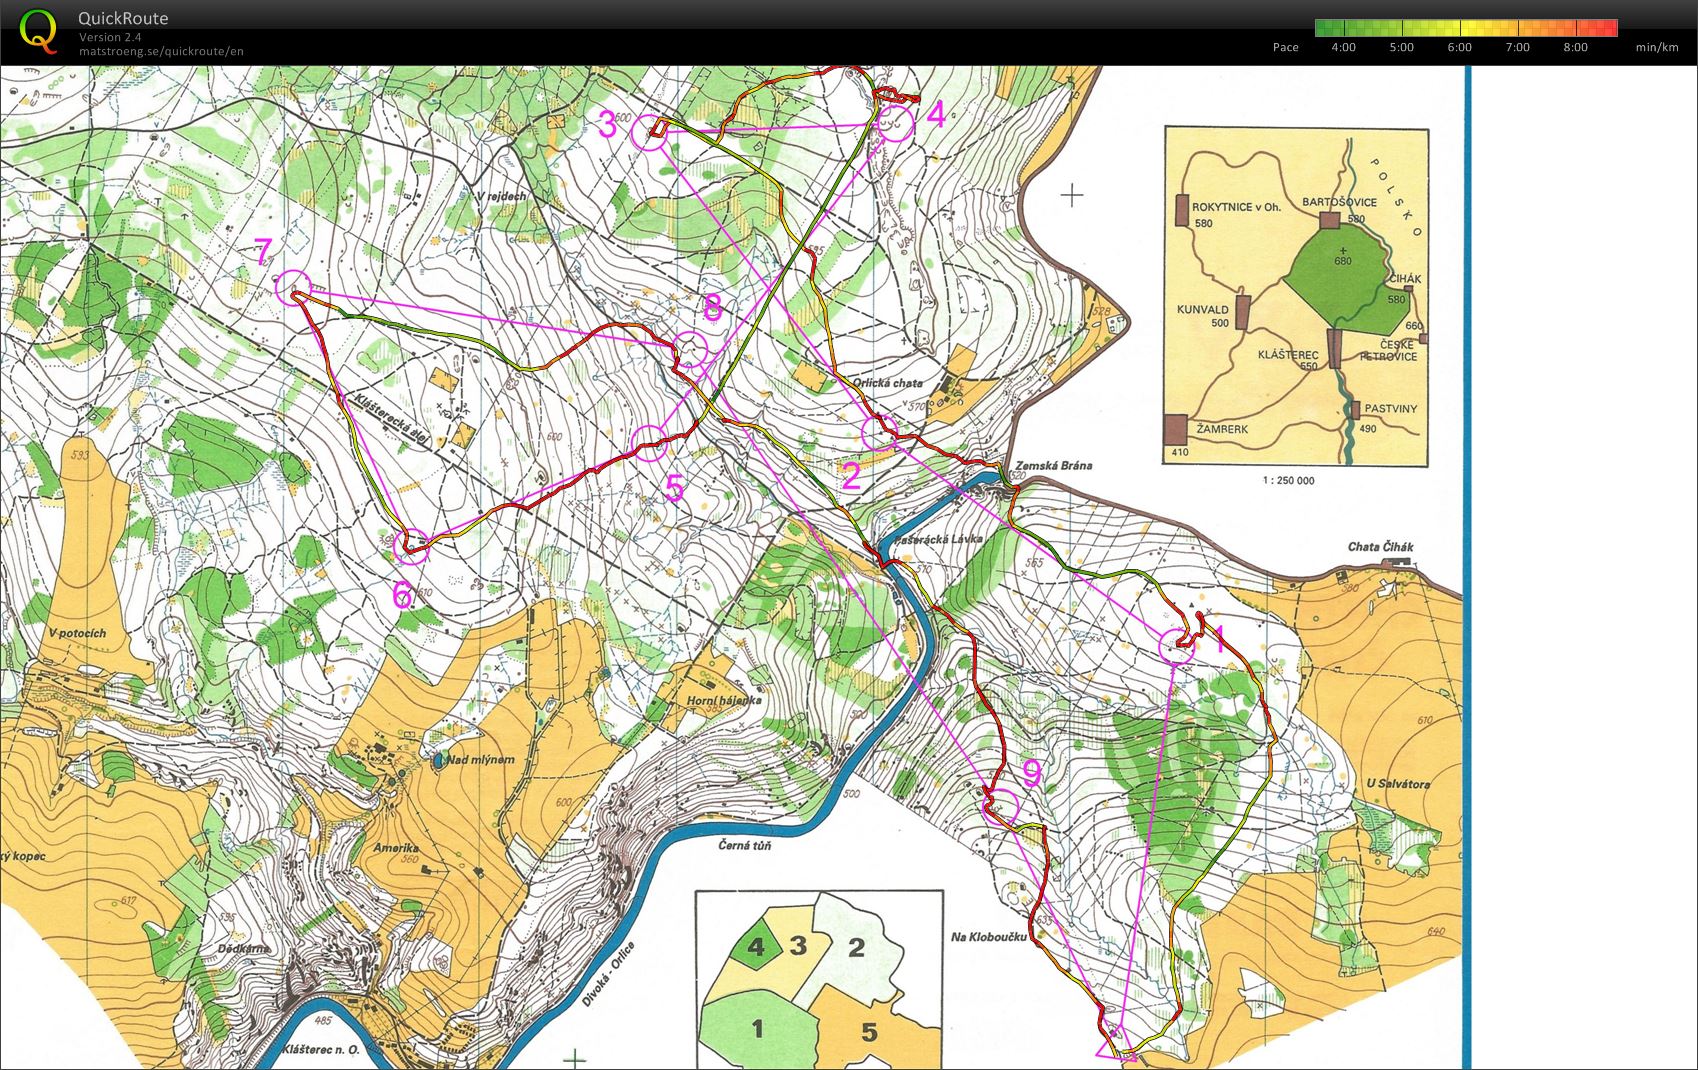Click the U Salvátora map label
Screen dimensions: 1698x1070
tap(1398, 784)
